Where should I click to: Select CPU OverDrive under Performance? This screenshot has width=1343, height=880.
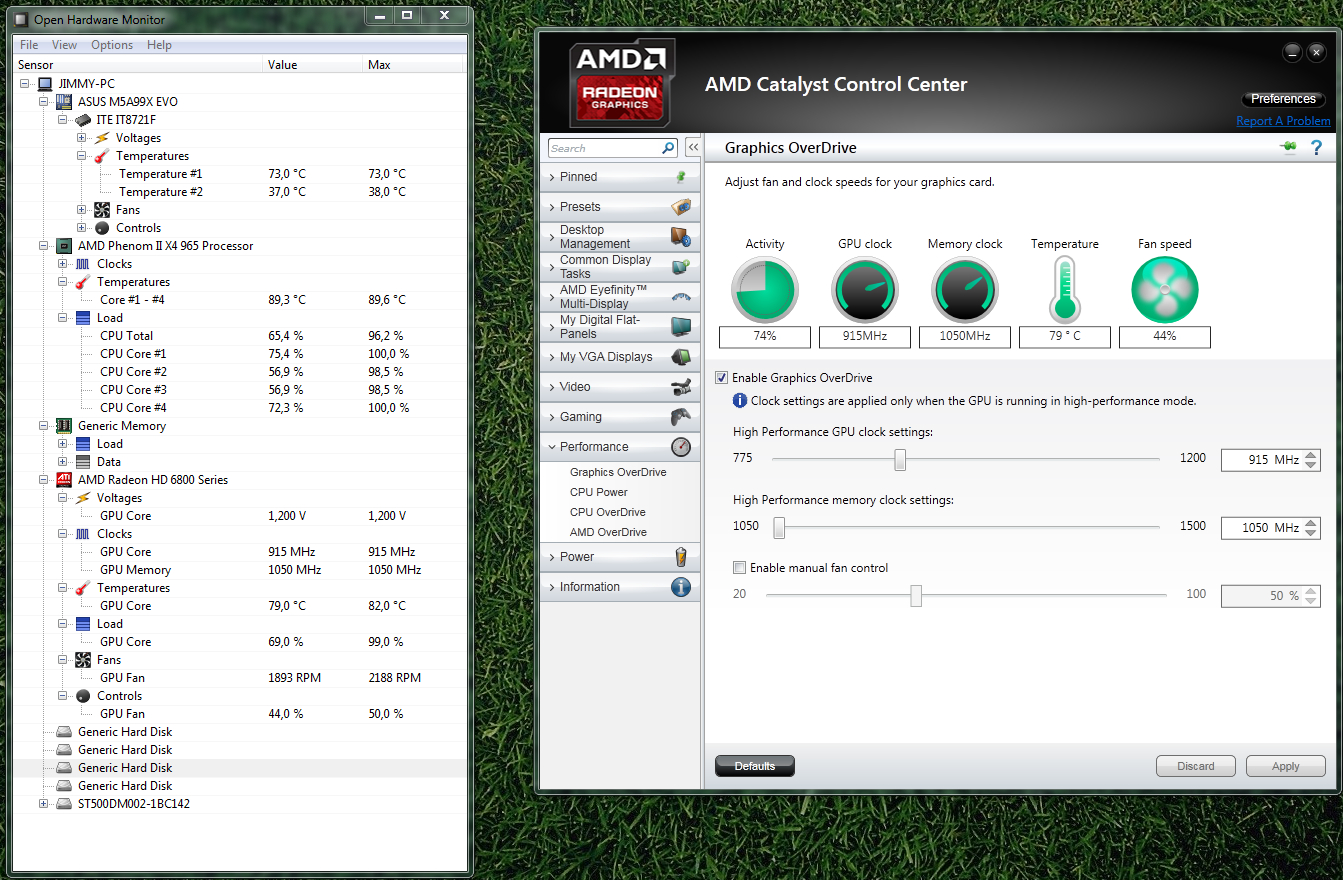point(608,512)
